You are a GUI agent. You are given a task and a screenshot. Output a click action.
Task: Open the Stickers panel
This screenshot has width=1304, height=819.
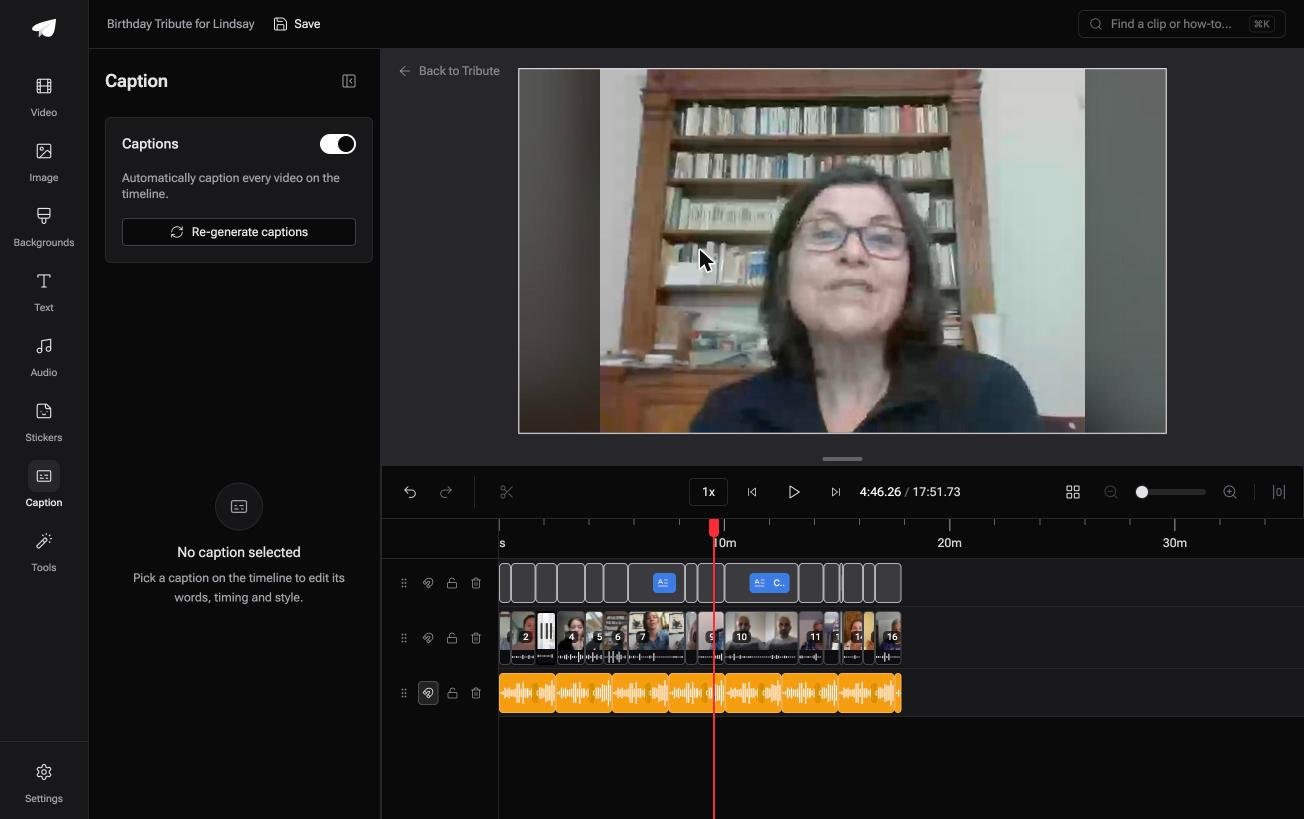click(x=44, y=422)
